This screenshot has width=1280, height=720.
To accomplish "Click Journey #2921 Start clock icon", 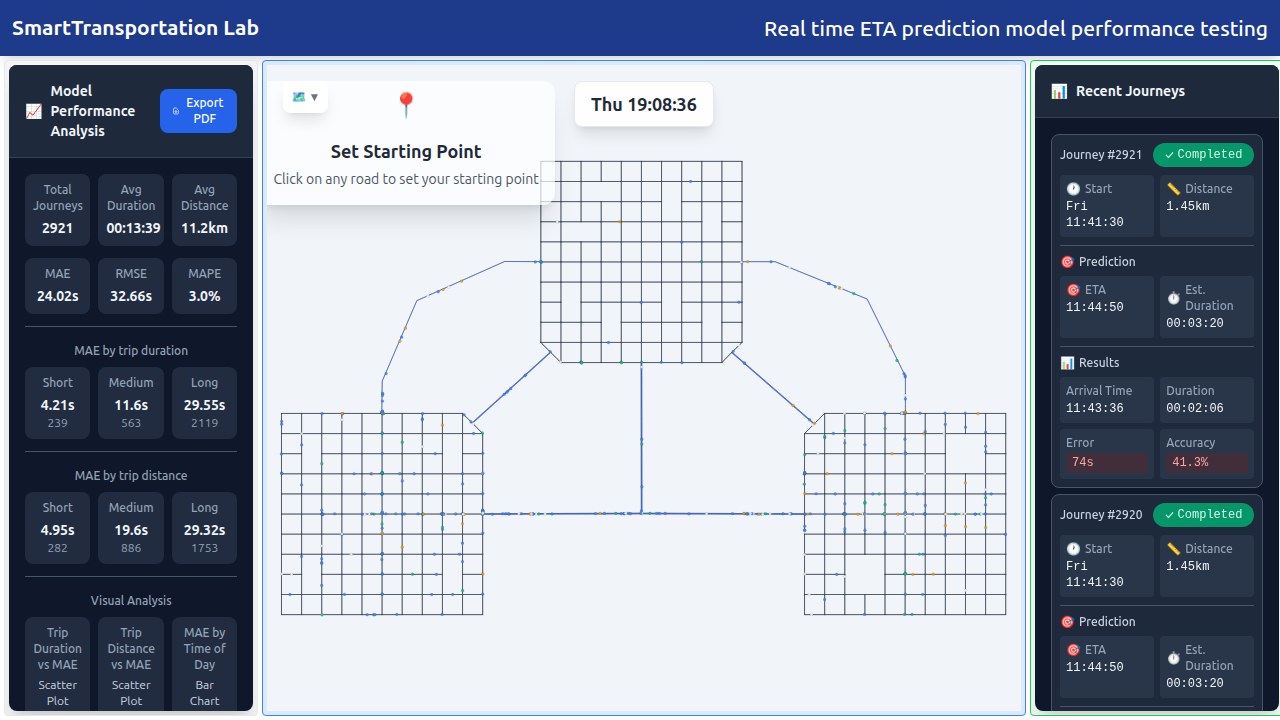I will [1073, 189].
